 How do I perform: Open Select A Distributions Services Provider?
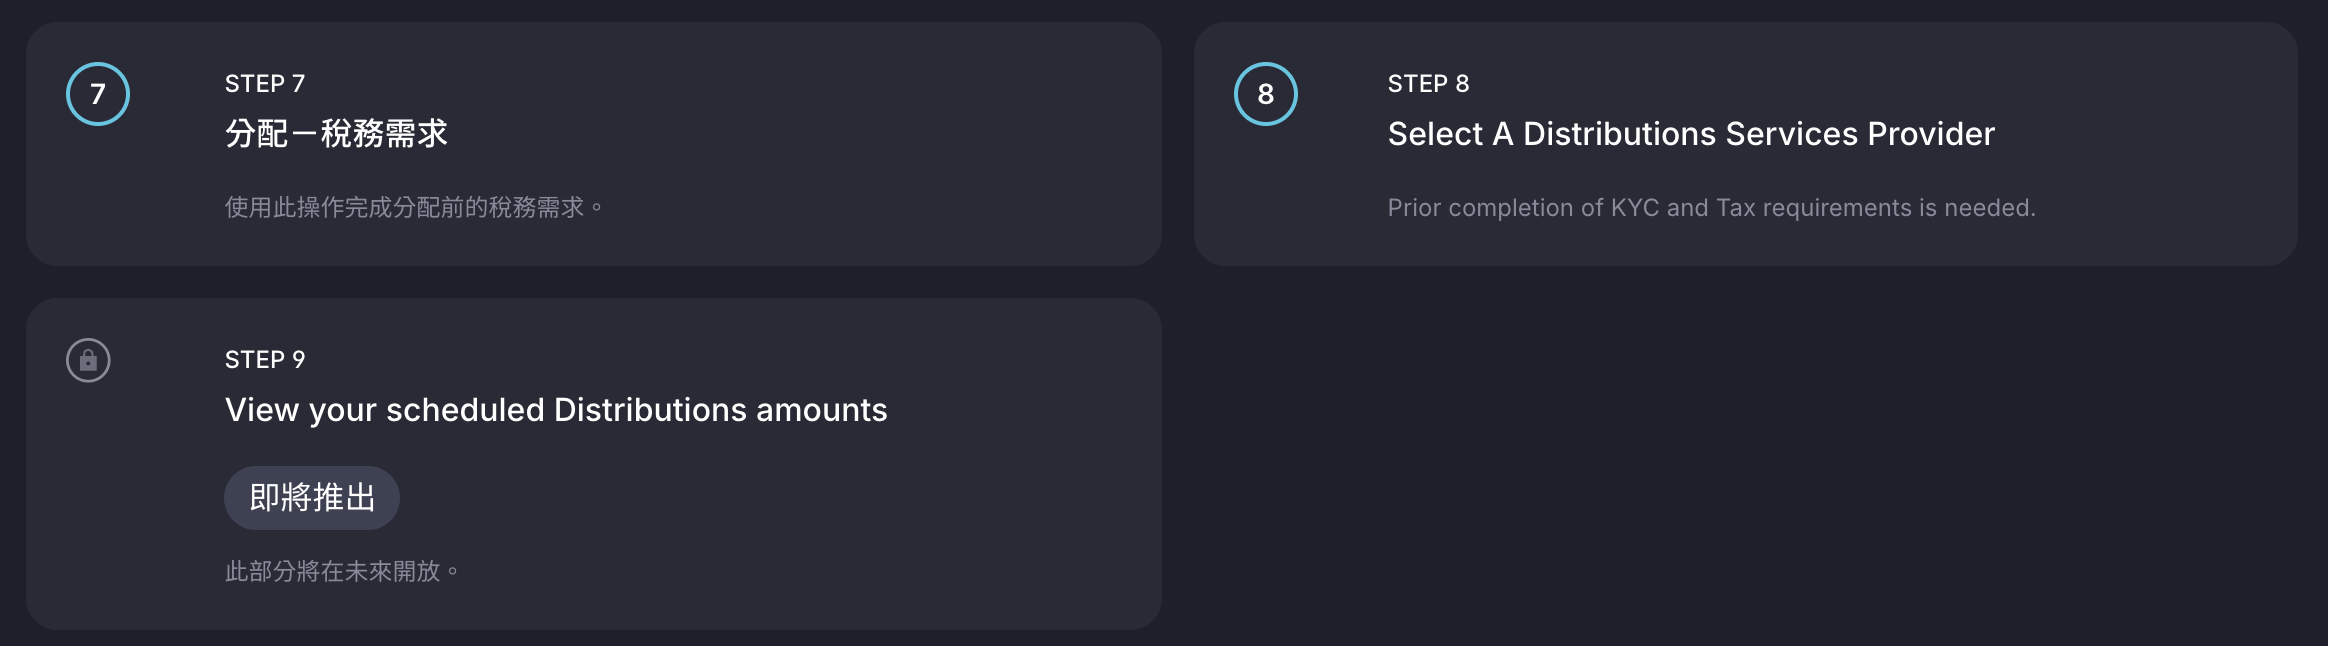pos(1690,134)
